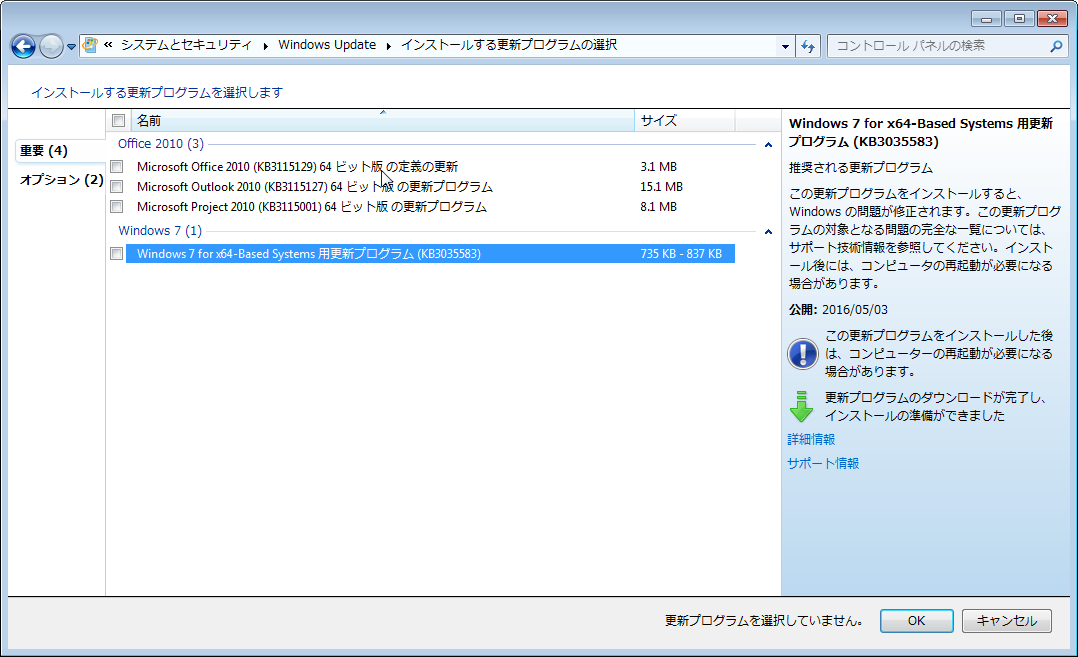Select the Microsoft Project 2010 (KB3115001) row
The image size is (1078, 657).
430,206
